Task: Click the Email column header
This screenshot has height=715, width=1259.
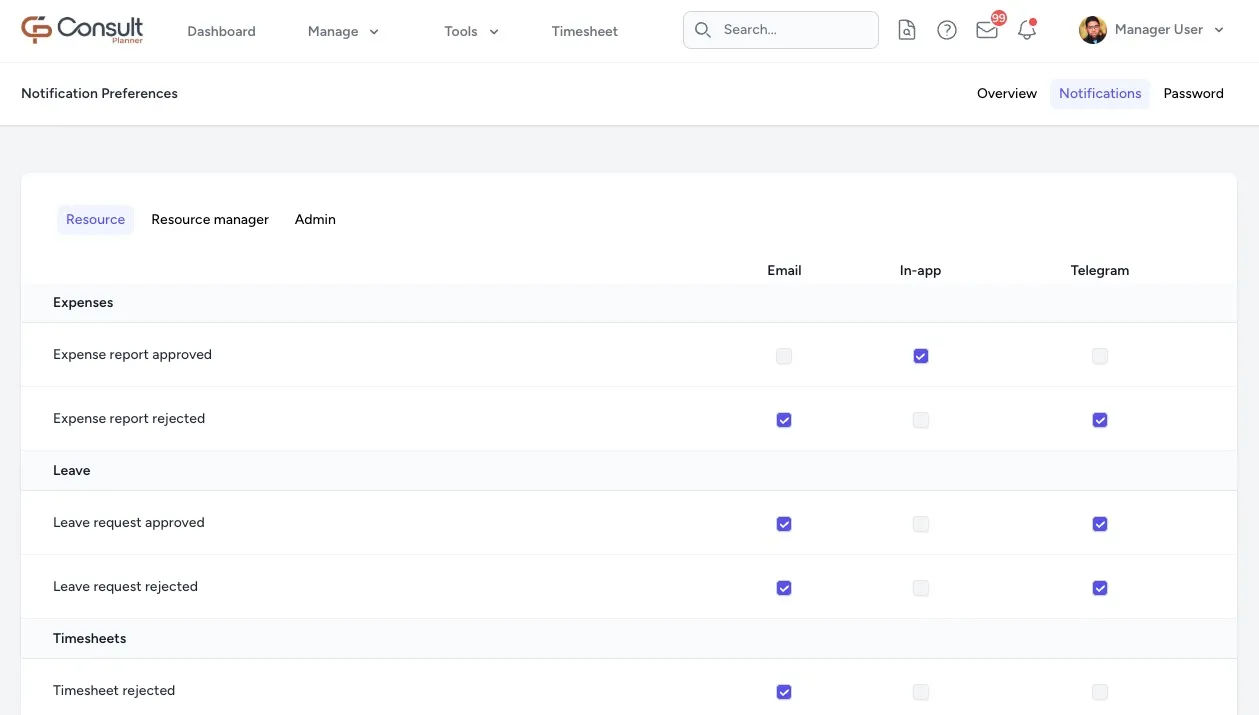Action: click(x=784, y=270)
